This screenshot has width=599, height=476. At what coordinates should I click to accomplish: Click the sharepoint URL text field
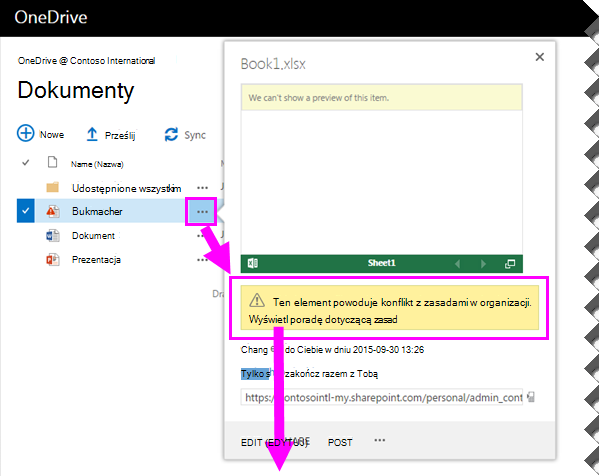[x=382, y=397]
